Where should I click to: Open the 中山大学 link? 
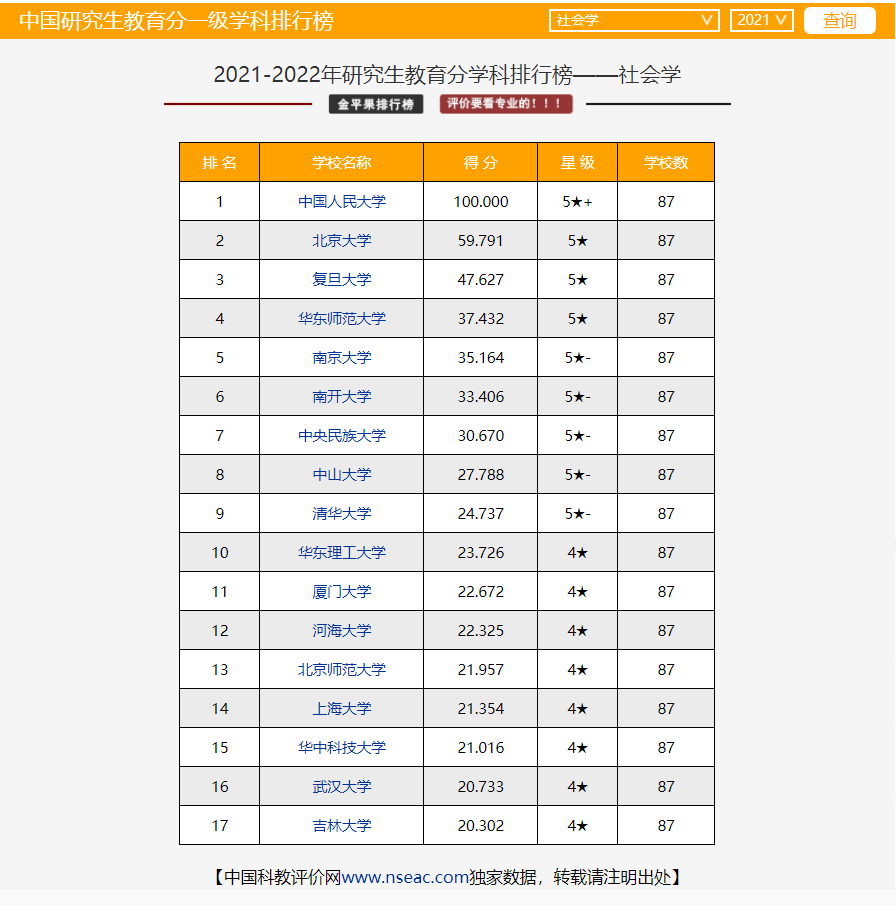tap(341, 475)
